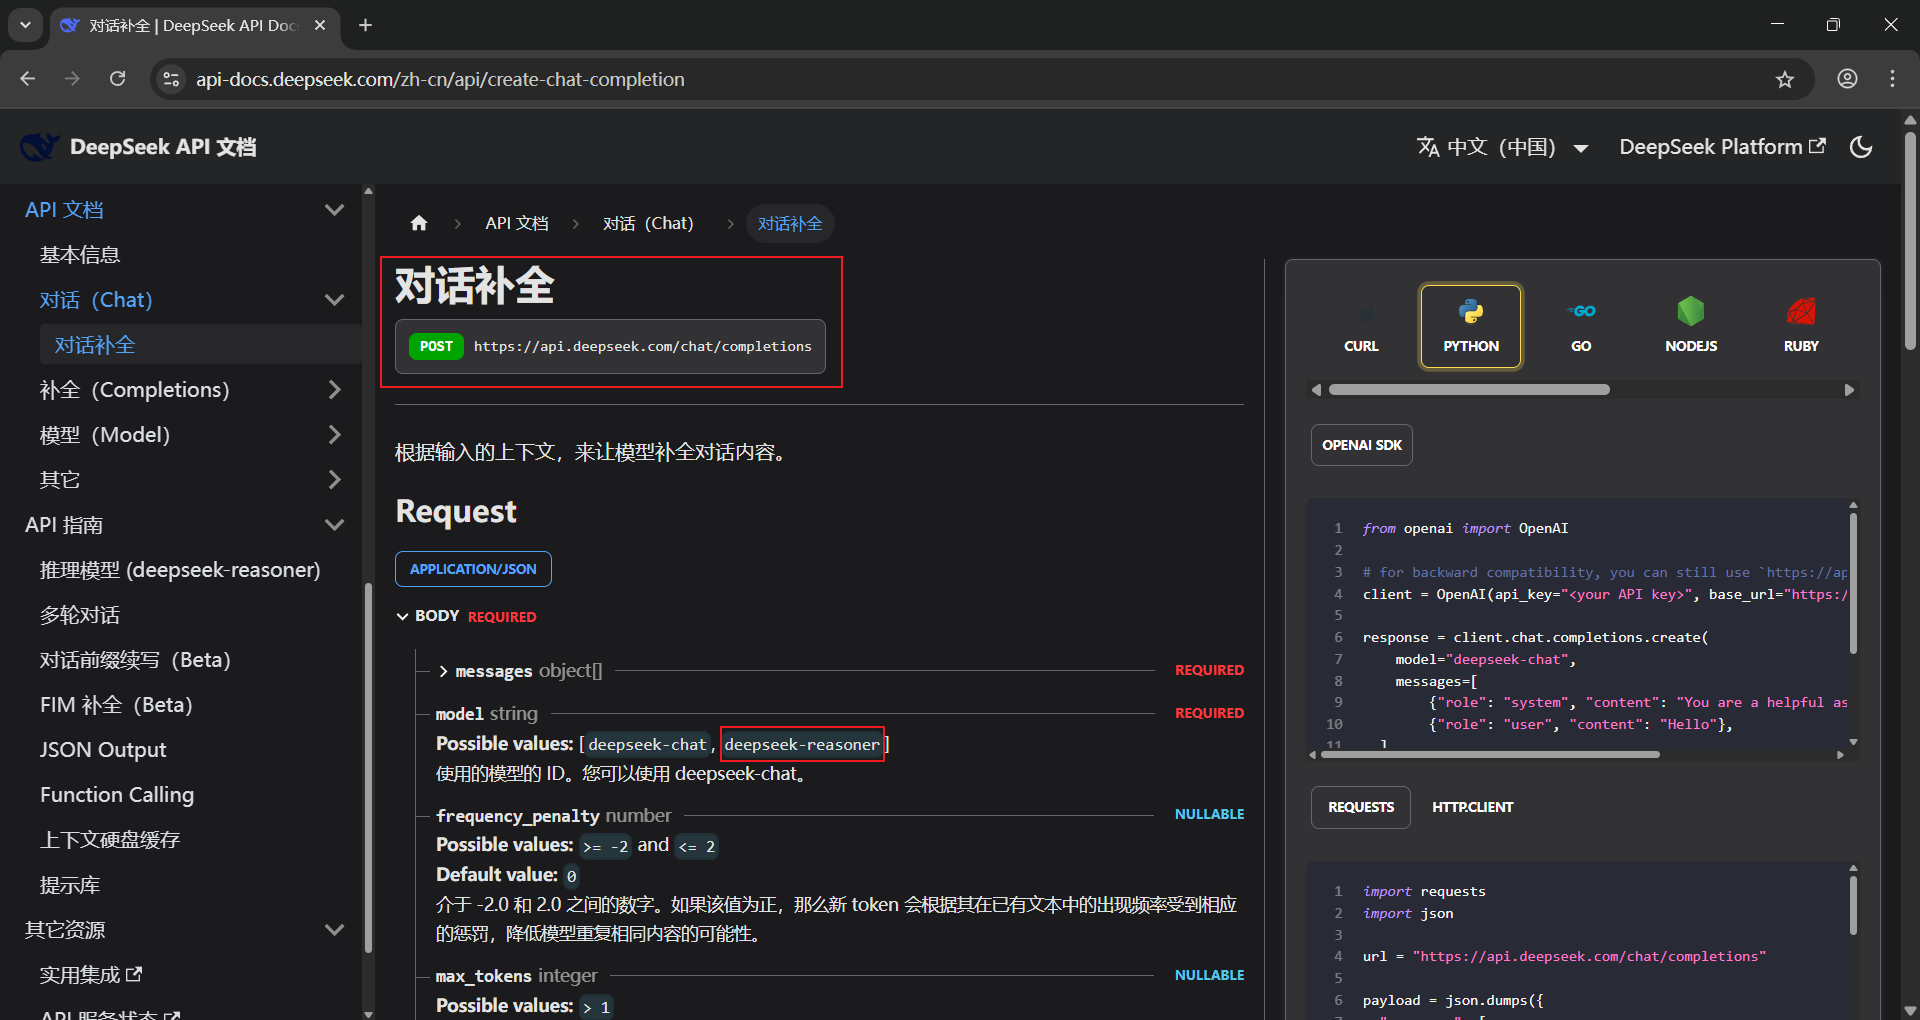The width and height of the screenshot is (1920, 1020).
Task: Open 对话前缀续写 (Beta) guide
Action: [x=136, y=660]
